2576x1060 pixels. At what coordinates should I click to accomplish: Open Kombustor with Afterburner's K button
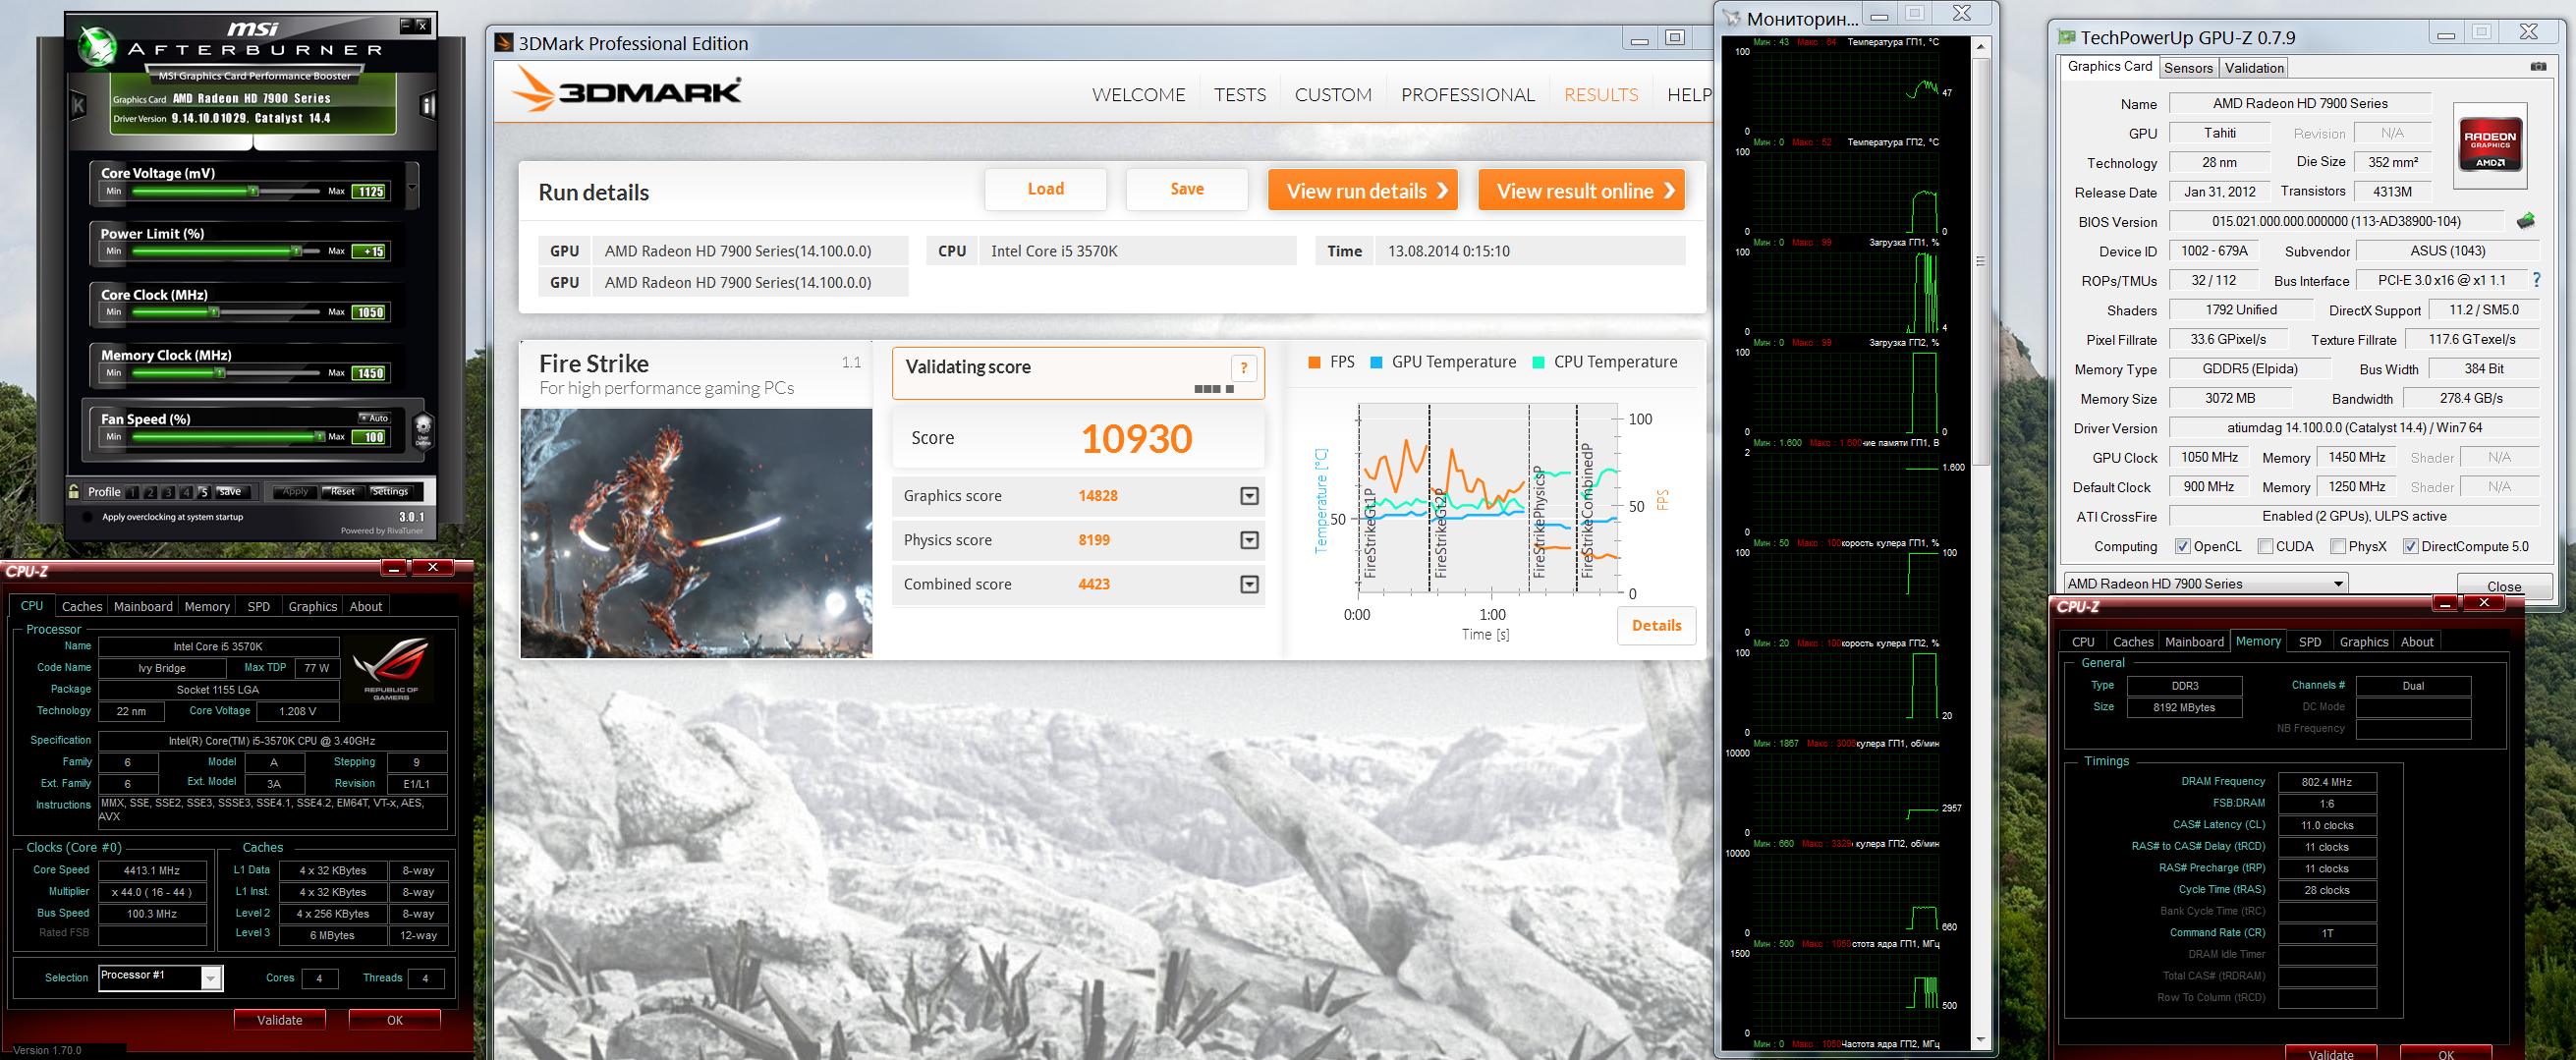point(79,105)
